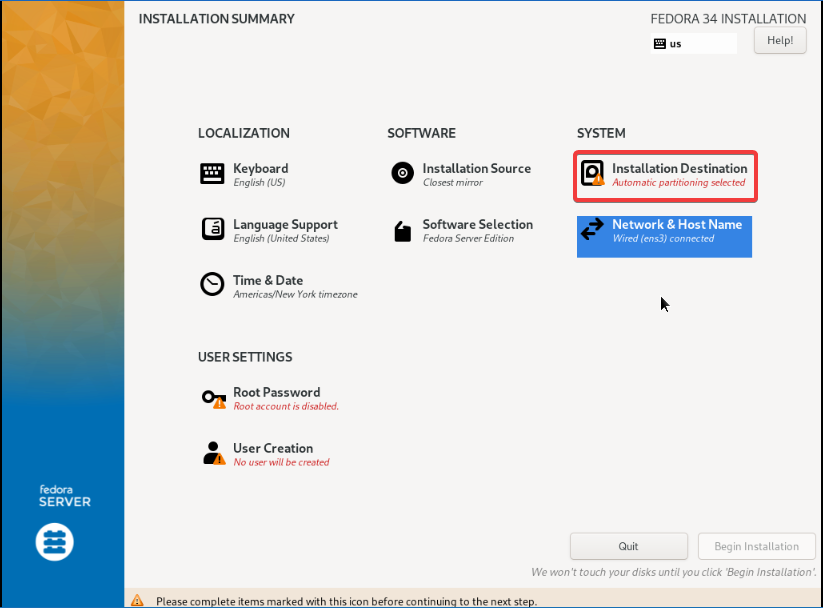The width and height of the screenshot is (823, 608).
Task: Click Begin Installation button
Action: coord(756,546)
